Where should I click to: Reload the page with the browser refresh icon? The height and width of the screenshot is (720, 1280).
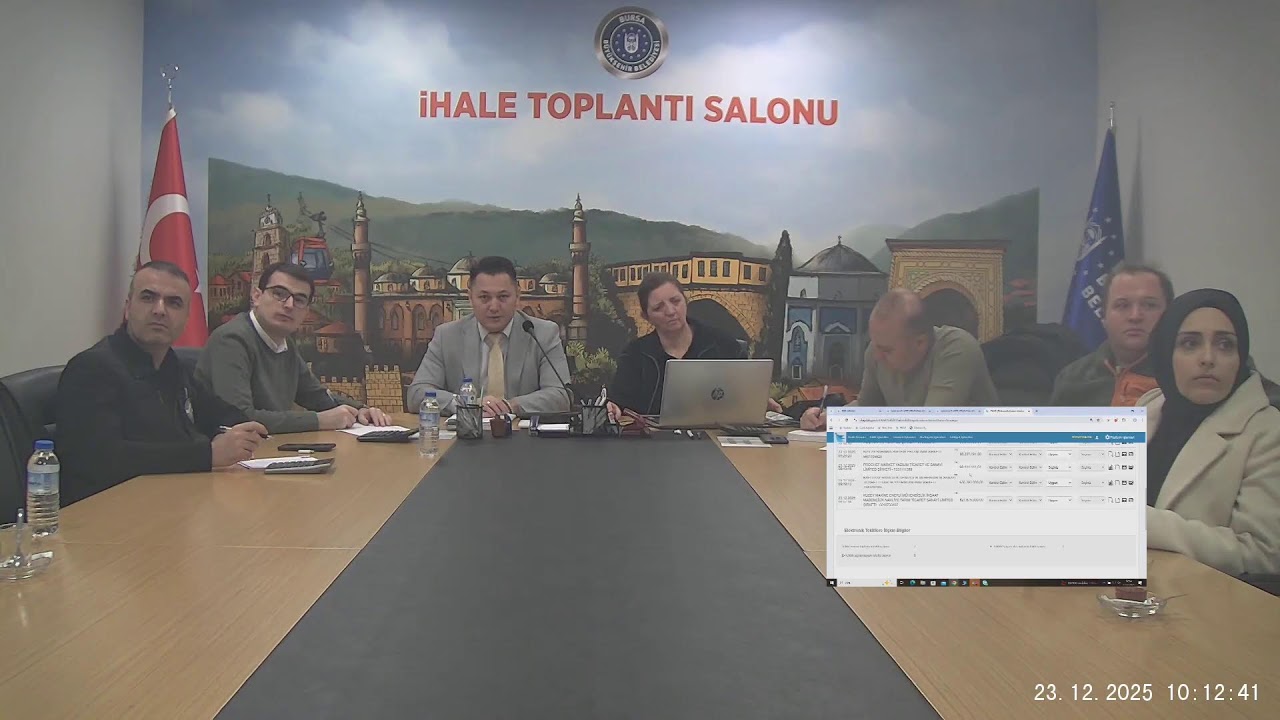coord(846,420)
